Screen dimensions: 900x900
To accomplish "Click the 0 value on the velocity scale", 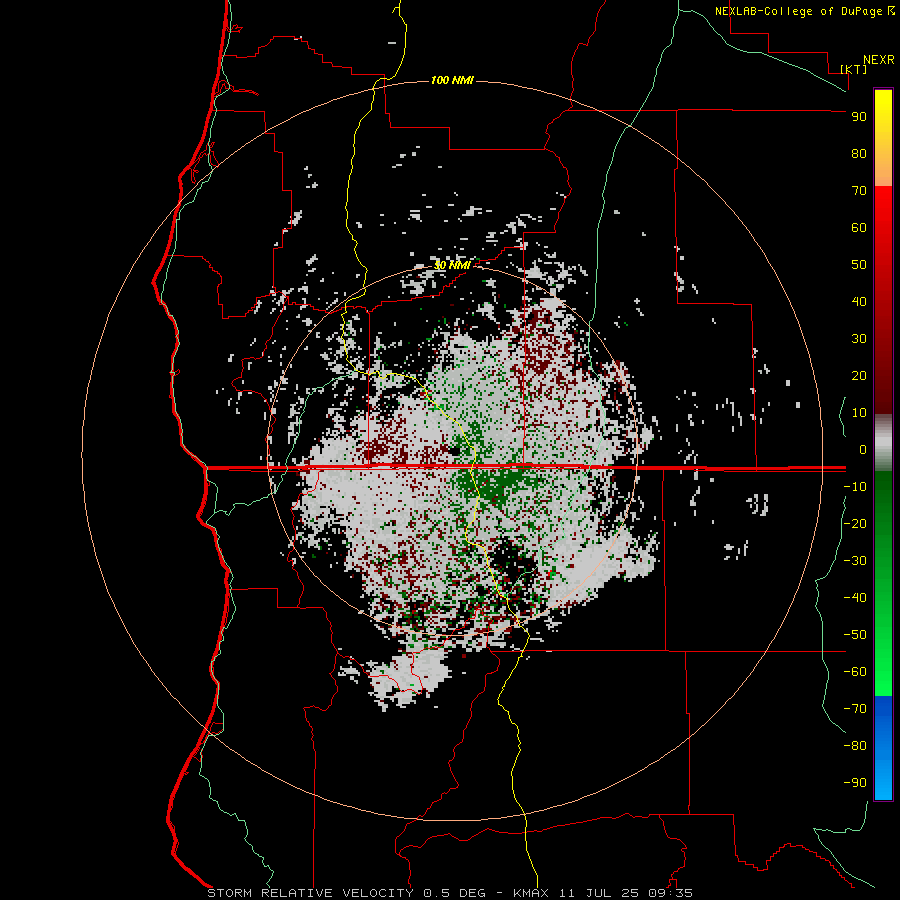I will (x=863, y=449).
